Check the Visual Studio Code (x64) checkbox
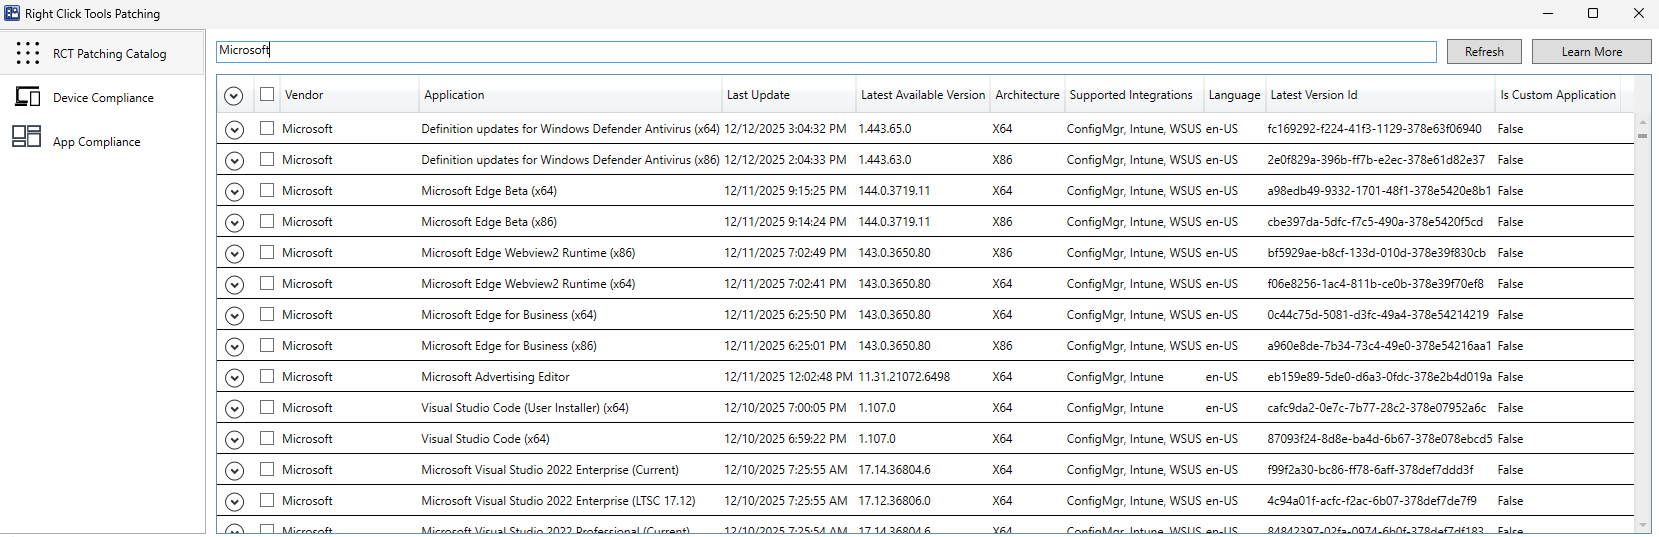This screenshot has height=537, width=1659. [267, 438]
